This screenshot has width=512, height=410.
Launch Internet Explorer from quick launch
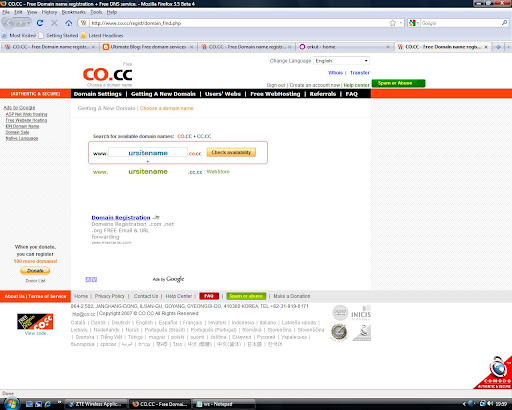click(x=47, y=404)
